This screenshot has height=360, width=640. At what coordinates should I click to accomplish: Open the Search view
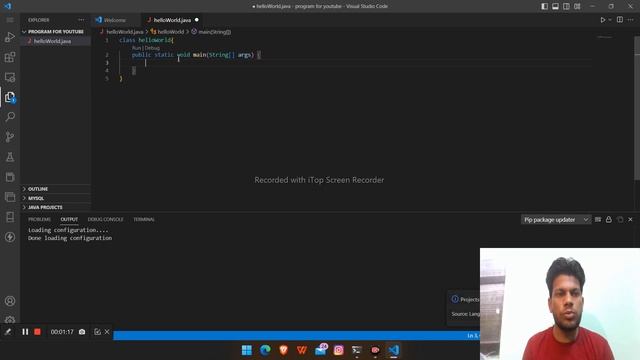10,117
